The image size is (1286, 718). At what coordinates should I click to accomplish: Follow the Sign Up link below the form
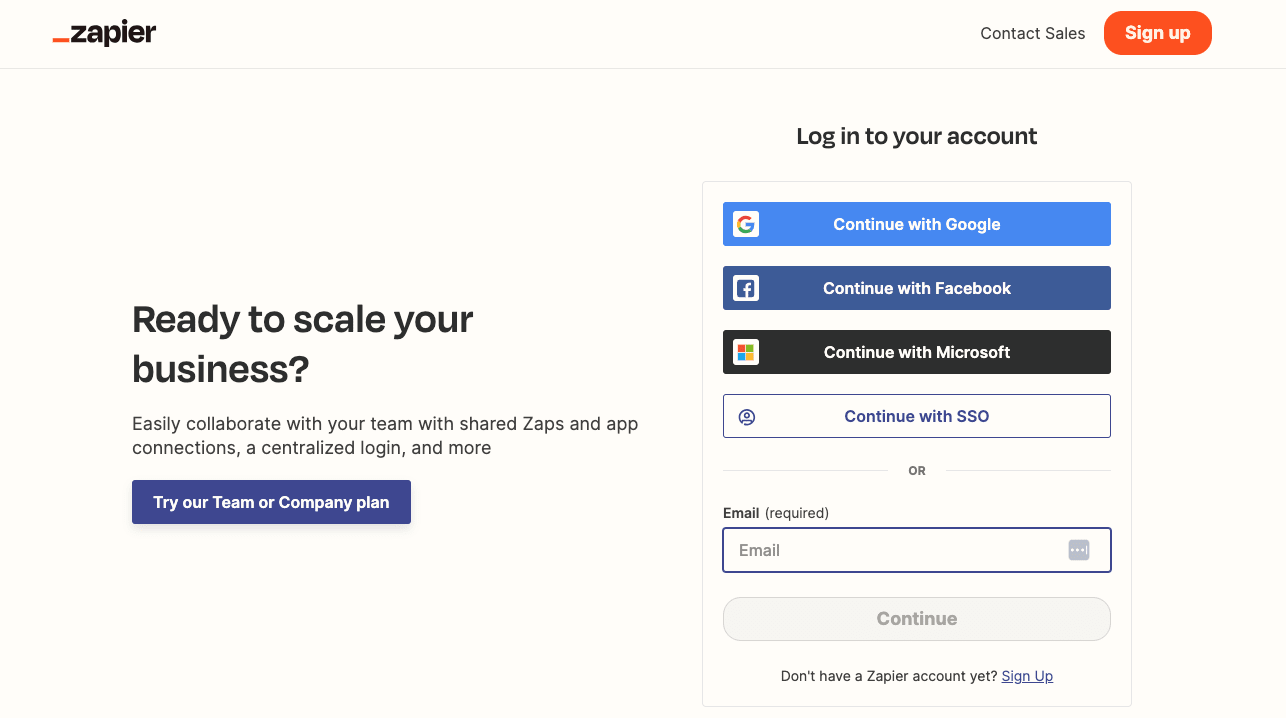point(1027,676)
